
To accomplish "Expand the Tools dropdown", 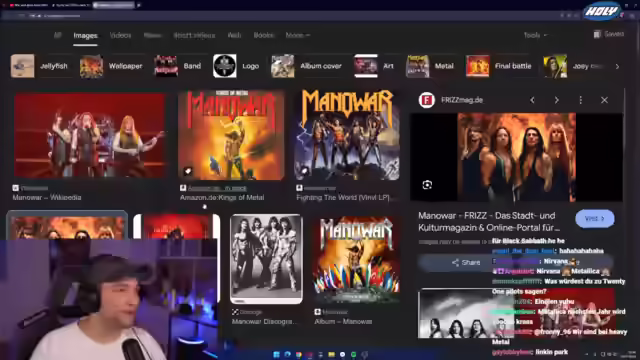I will point(536,36).
